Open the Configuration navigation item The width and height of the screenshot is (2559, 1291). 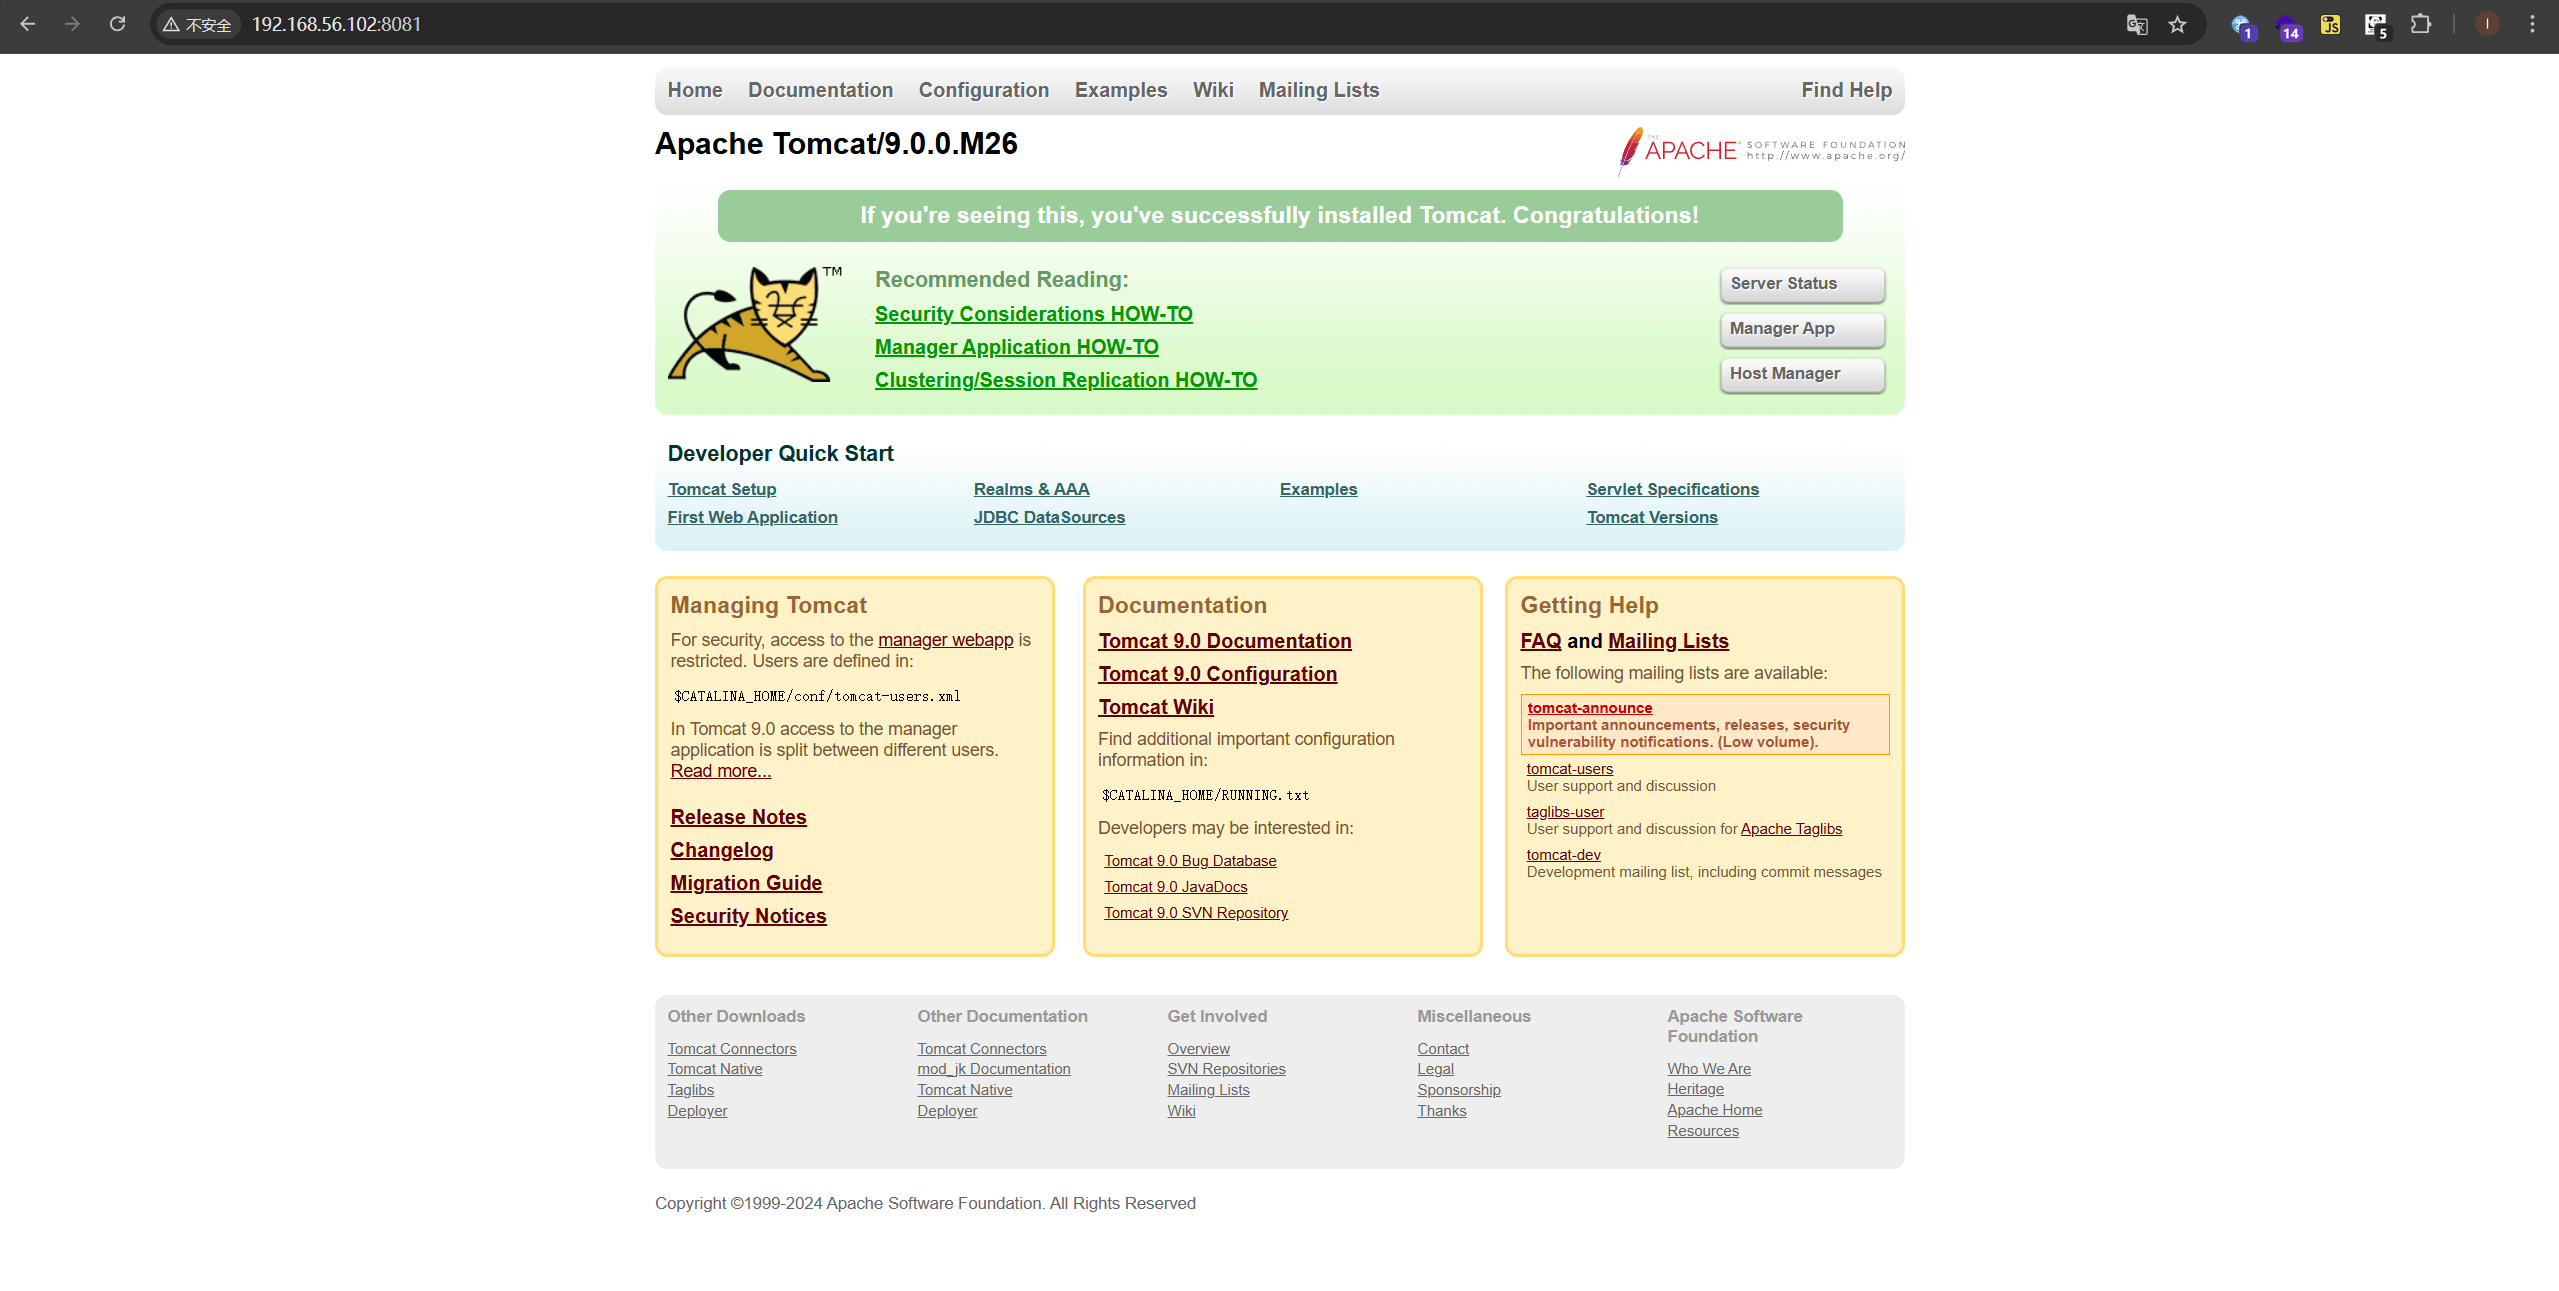(983, 90)
